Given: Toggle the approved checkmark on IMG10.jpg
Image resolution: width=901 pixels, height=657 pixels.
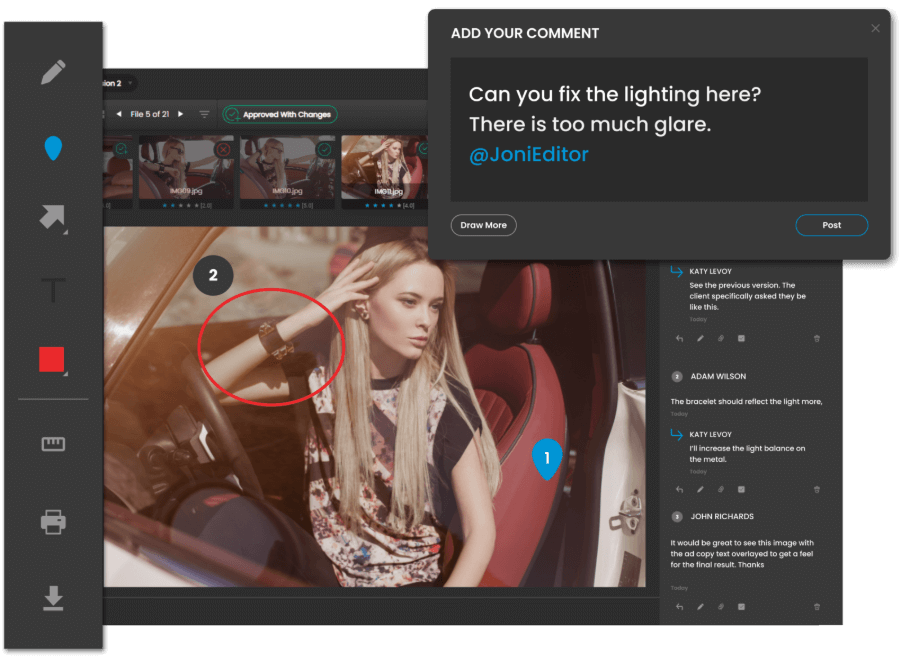Looking at the screenshot, I should click(x=324, y=148).
